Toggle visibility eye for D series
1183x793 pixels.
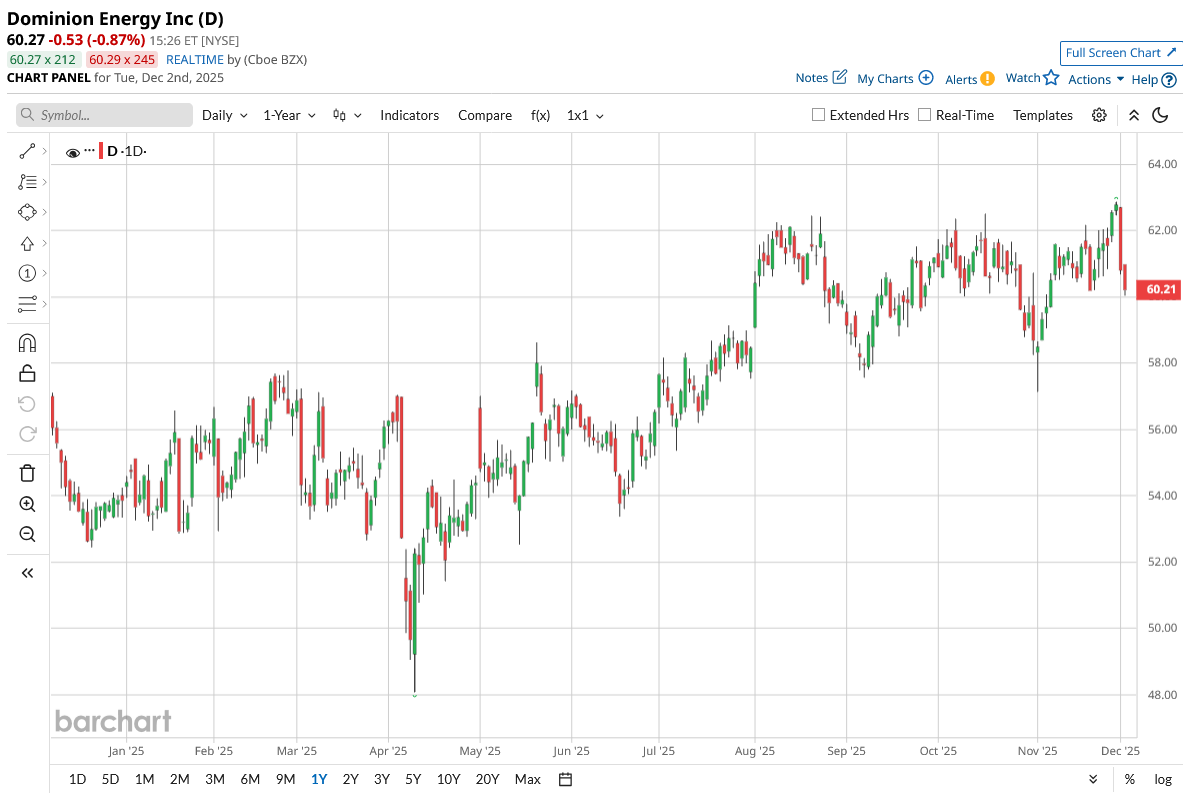coord(72,152)
